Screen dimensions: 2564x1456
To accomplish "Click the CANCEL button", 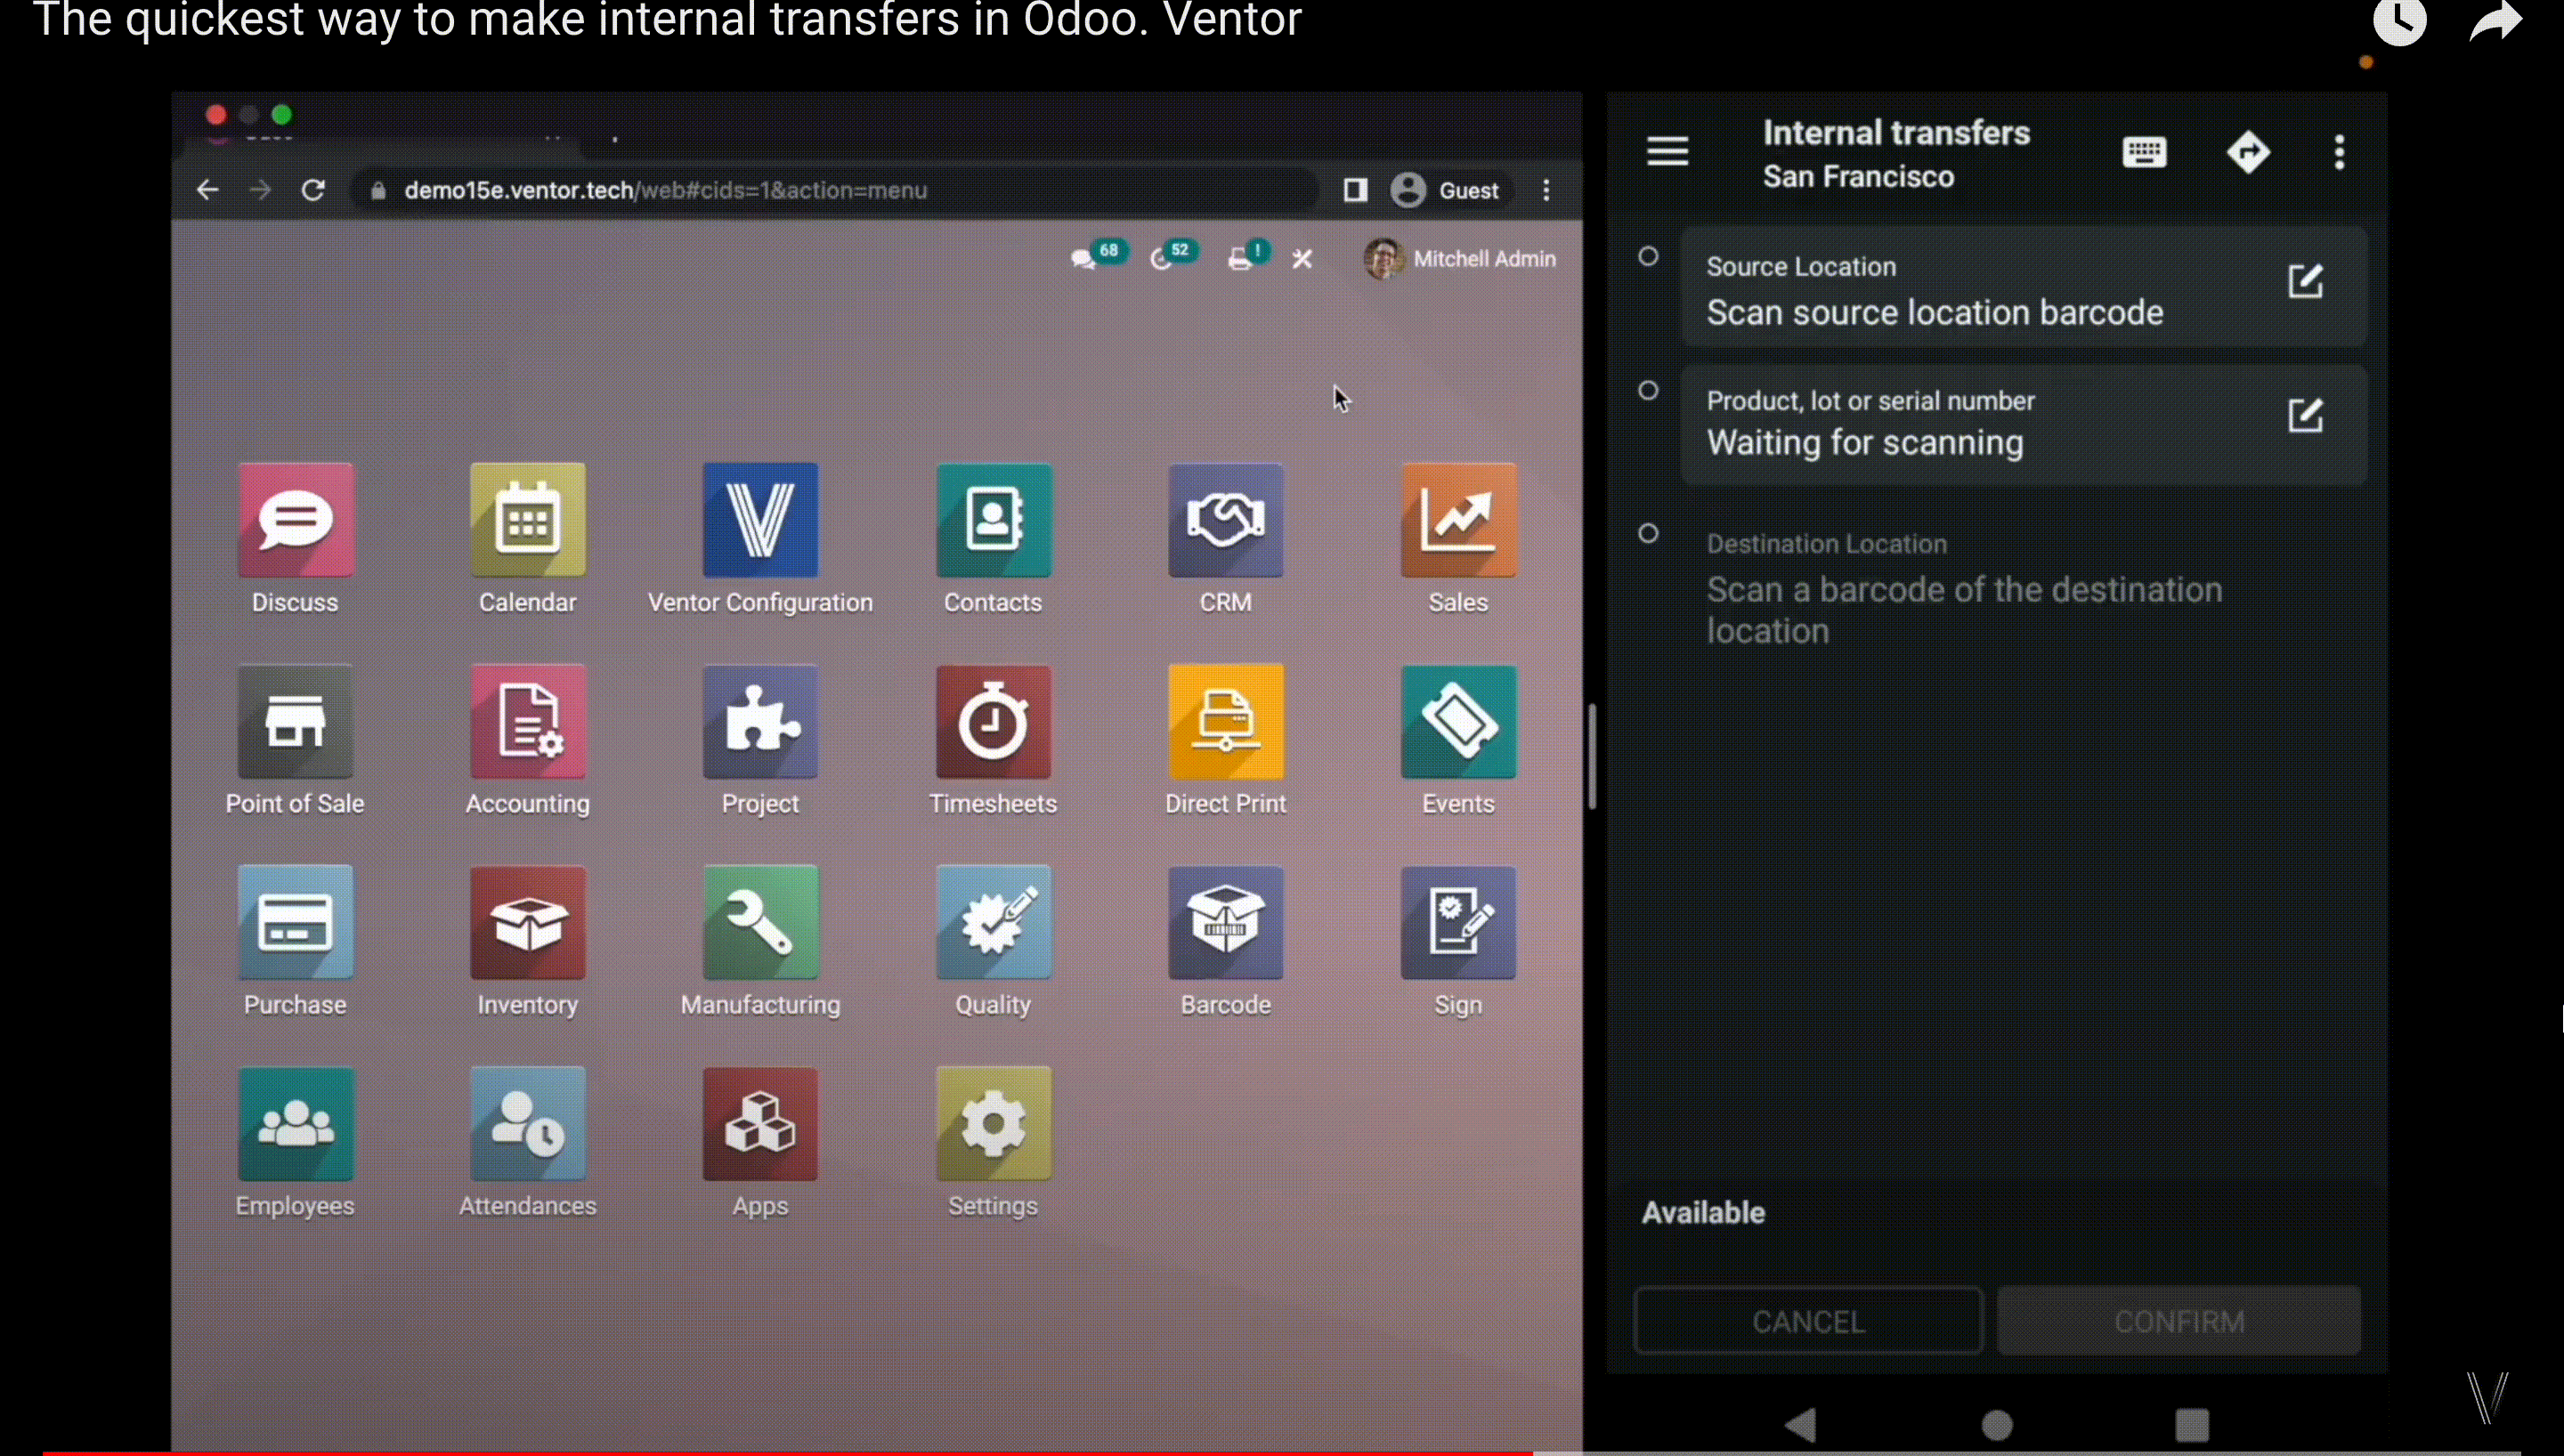I will coord(1806,1323).
